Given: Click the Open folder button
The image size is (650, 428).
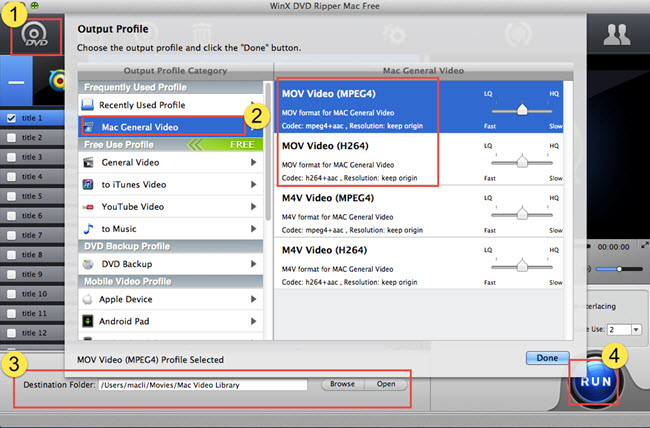Looking at the screenshot, I should (x=386, y=384).
